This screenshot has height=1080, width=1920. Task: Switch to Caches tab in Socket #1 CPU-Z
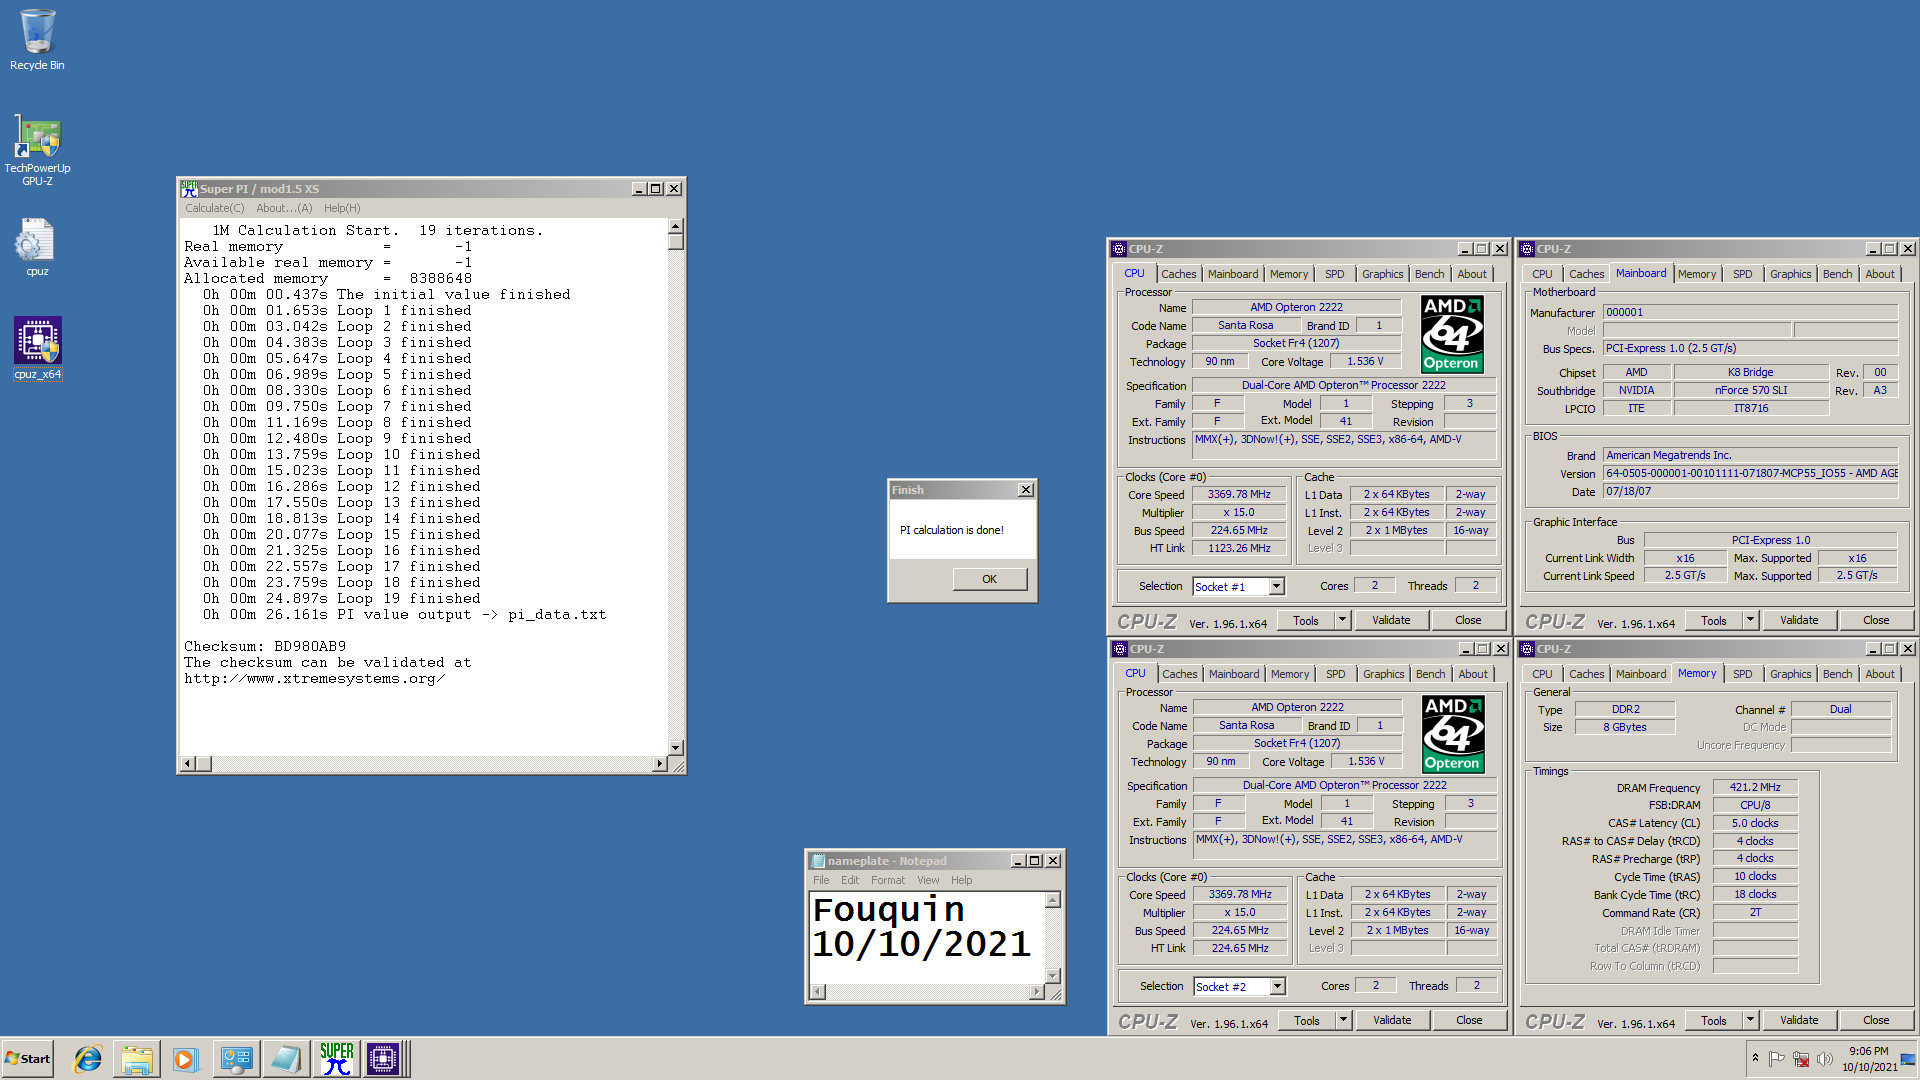click(x=1178, y=274)
